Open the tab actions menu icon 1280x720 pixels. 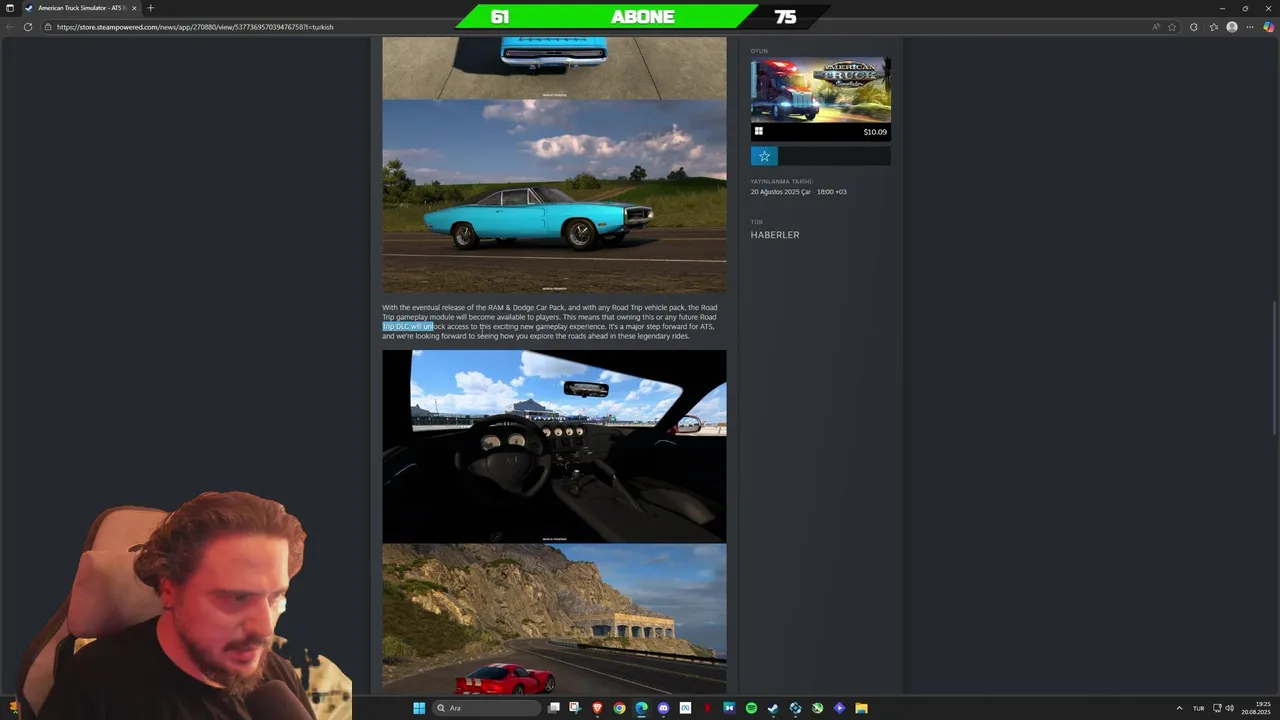pyautogui.click(x=9, y=8)
